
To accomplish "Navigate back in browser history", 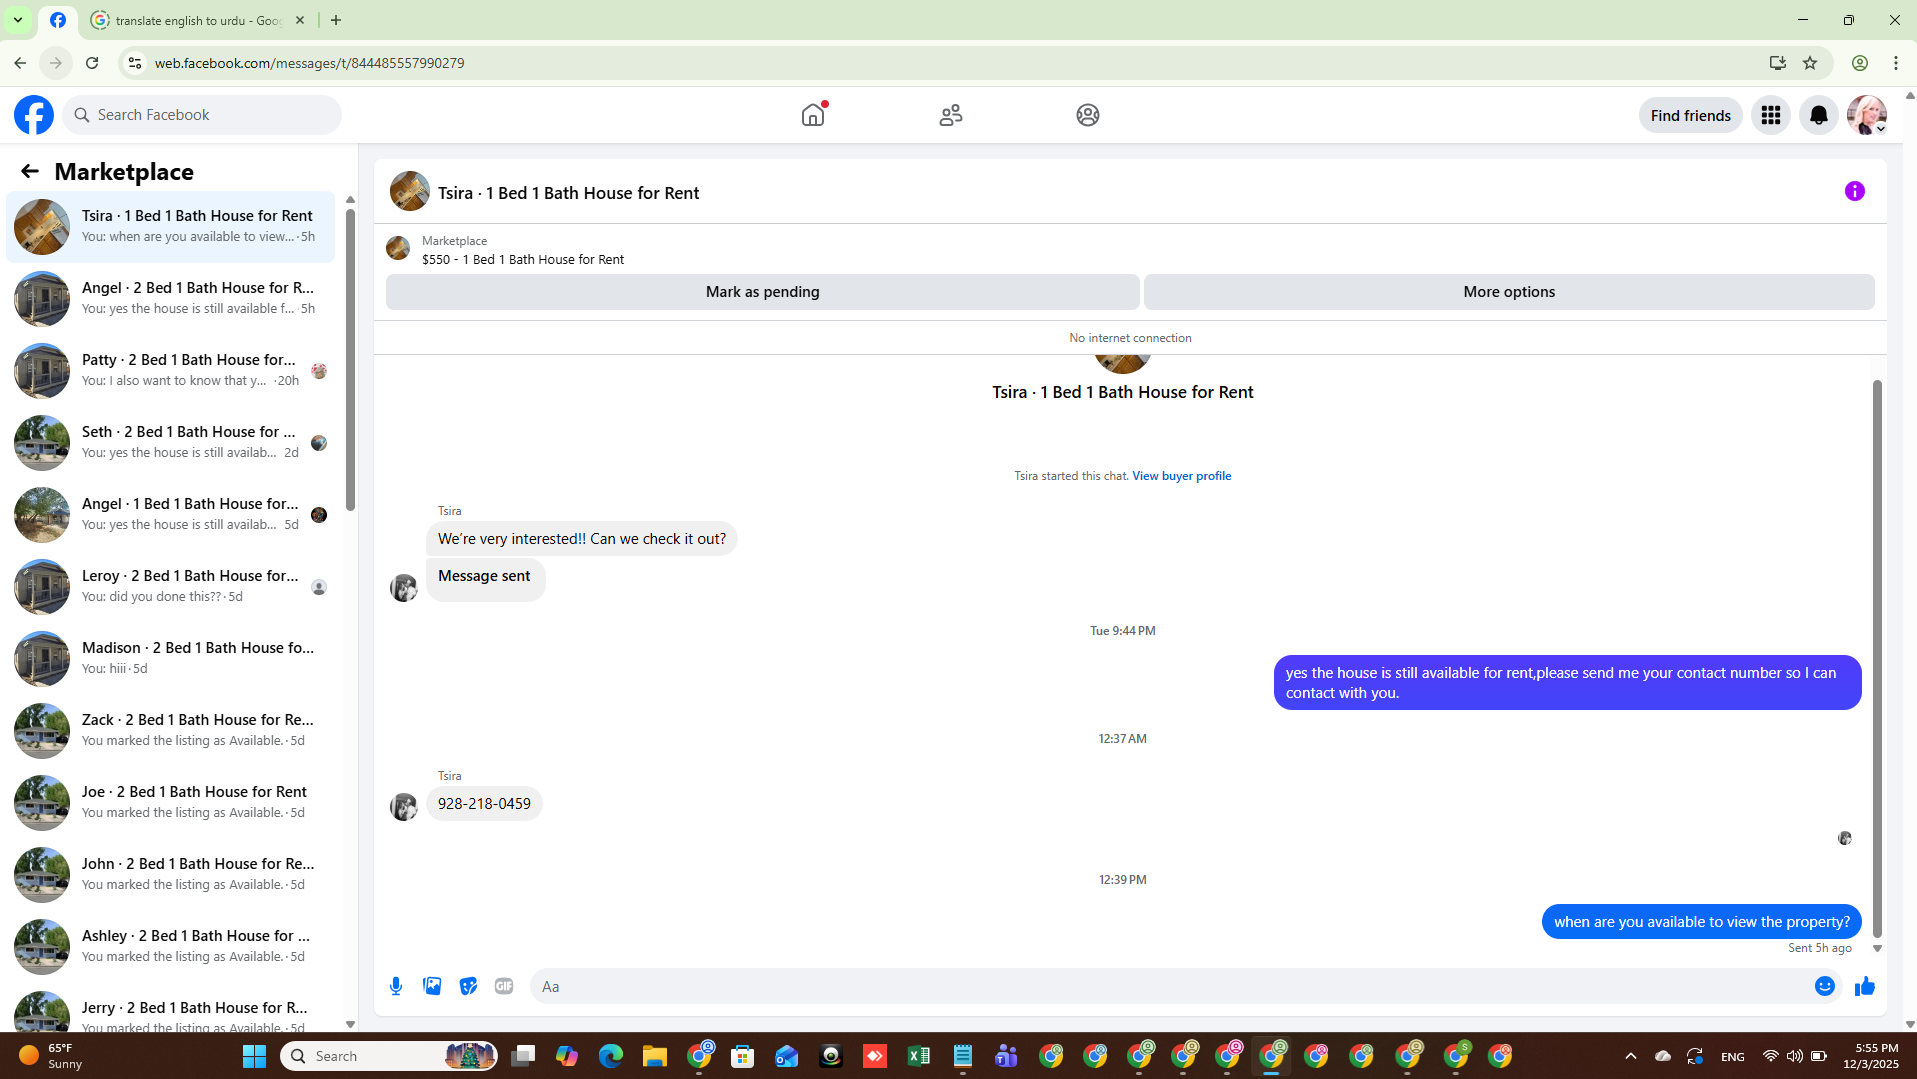I will [20, 63].
